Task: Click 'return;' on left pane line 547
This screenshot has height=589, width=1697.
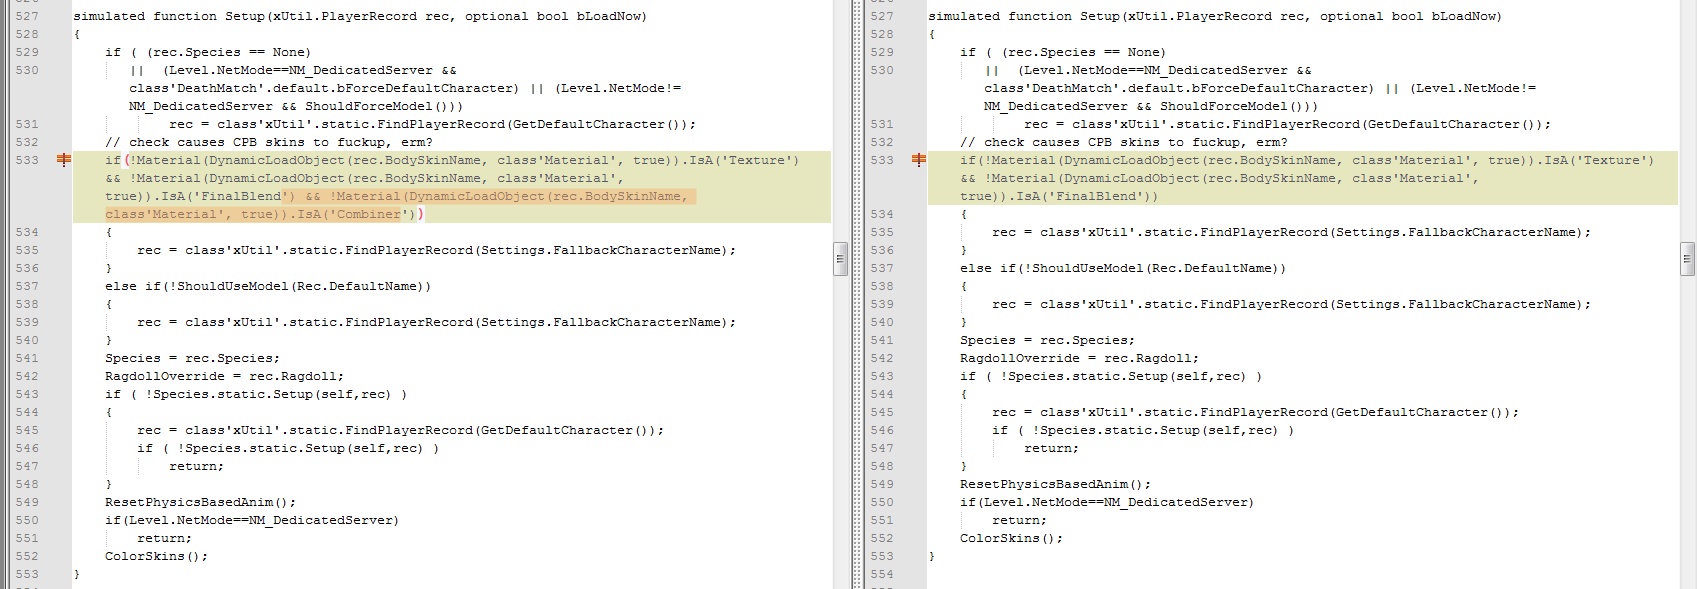Action: pos(197,466)
